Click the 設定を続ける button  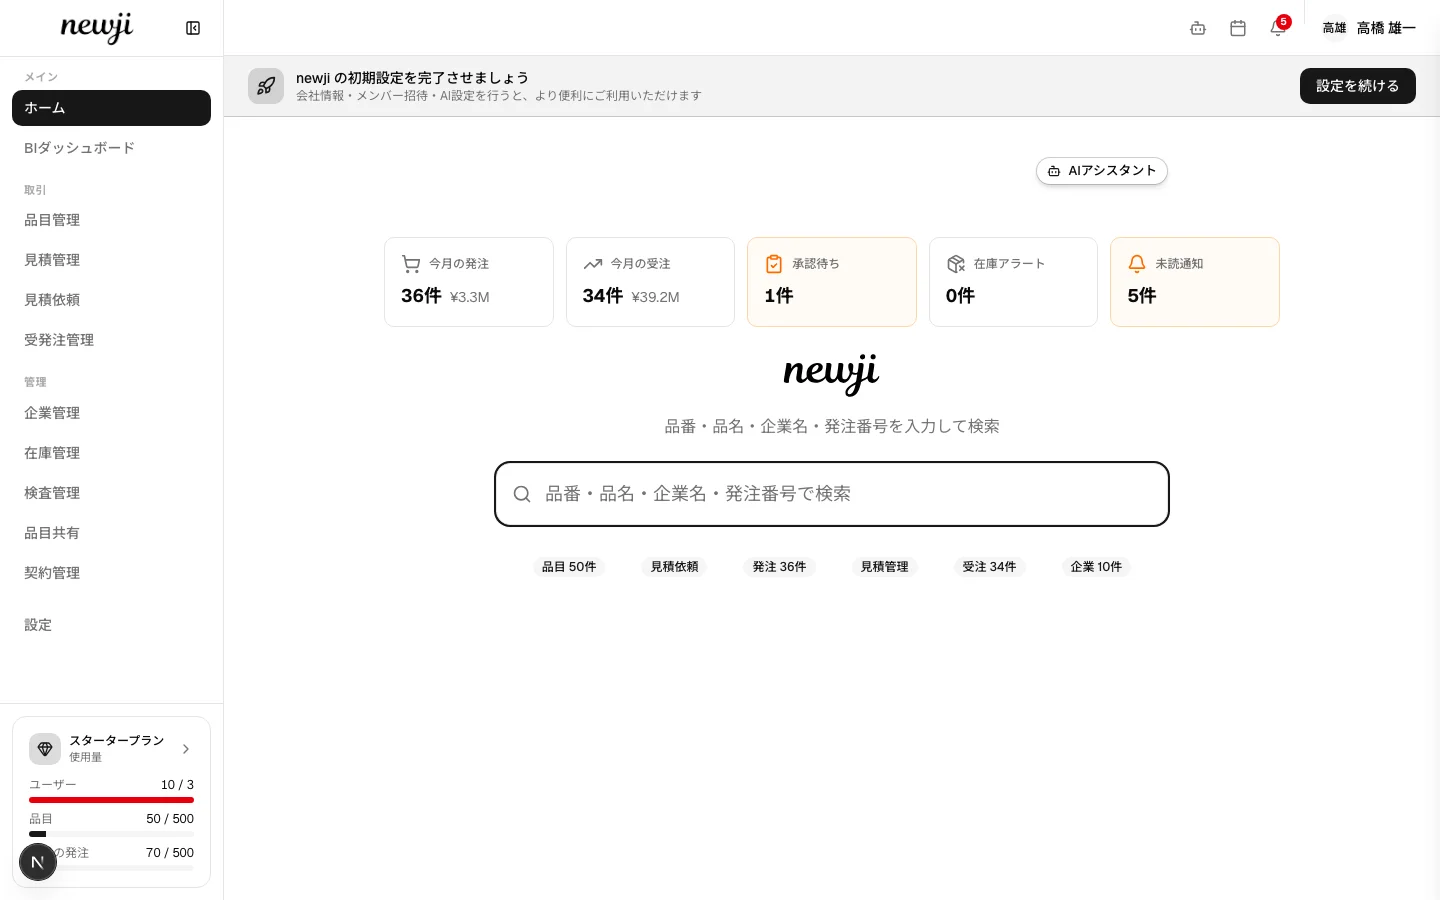coord(1358,86)
